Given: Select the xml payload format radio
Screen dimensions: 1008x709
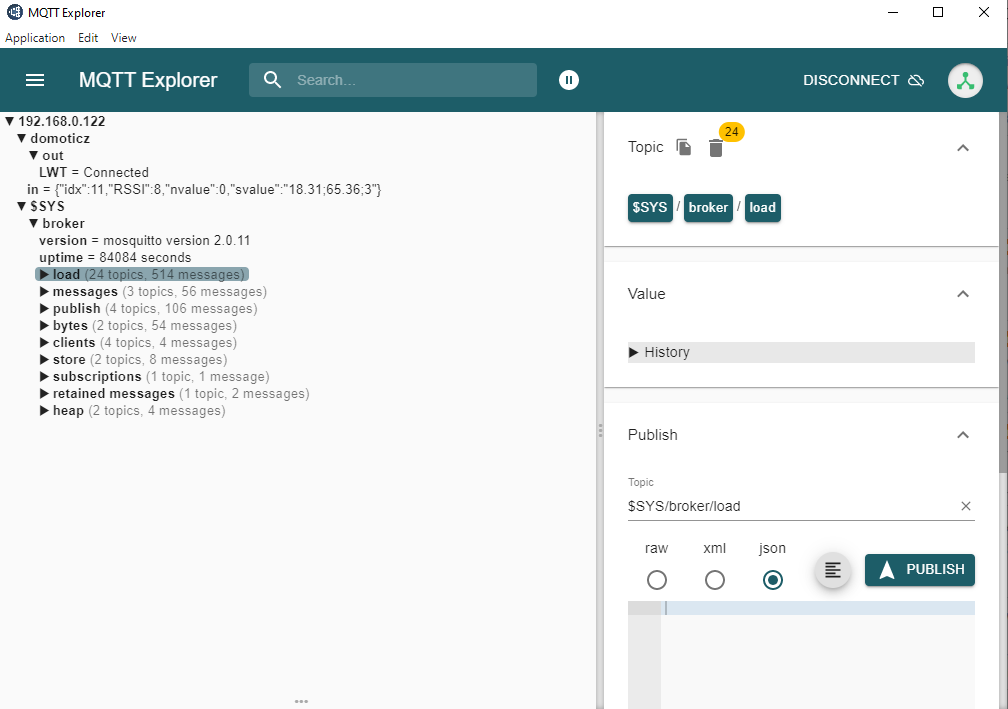Looking at the screenshot, I should 714,580.
